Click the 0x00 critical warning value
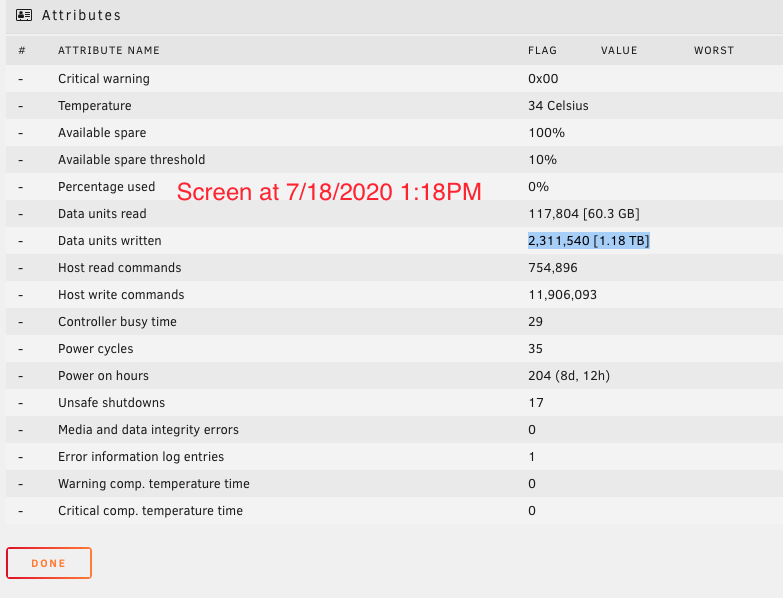The image size is (783, 598). point(543,79)
